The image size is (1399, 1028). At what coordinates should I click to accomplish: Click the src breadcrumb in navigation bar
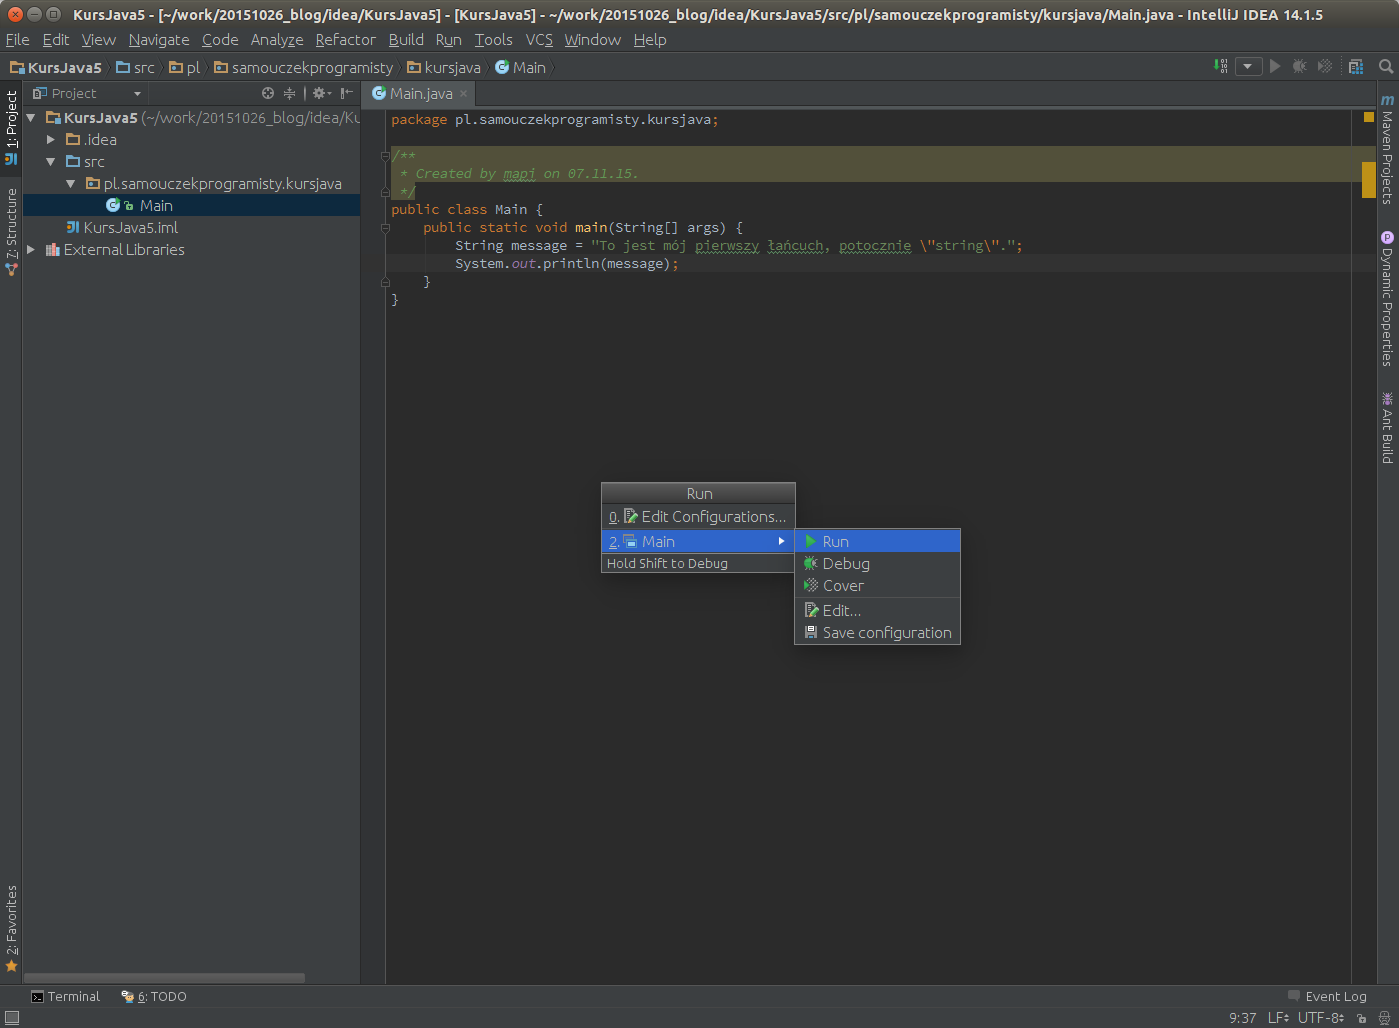[135, 68]
